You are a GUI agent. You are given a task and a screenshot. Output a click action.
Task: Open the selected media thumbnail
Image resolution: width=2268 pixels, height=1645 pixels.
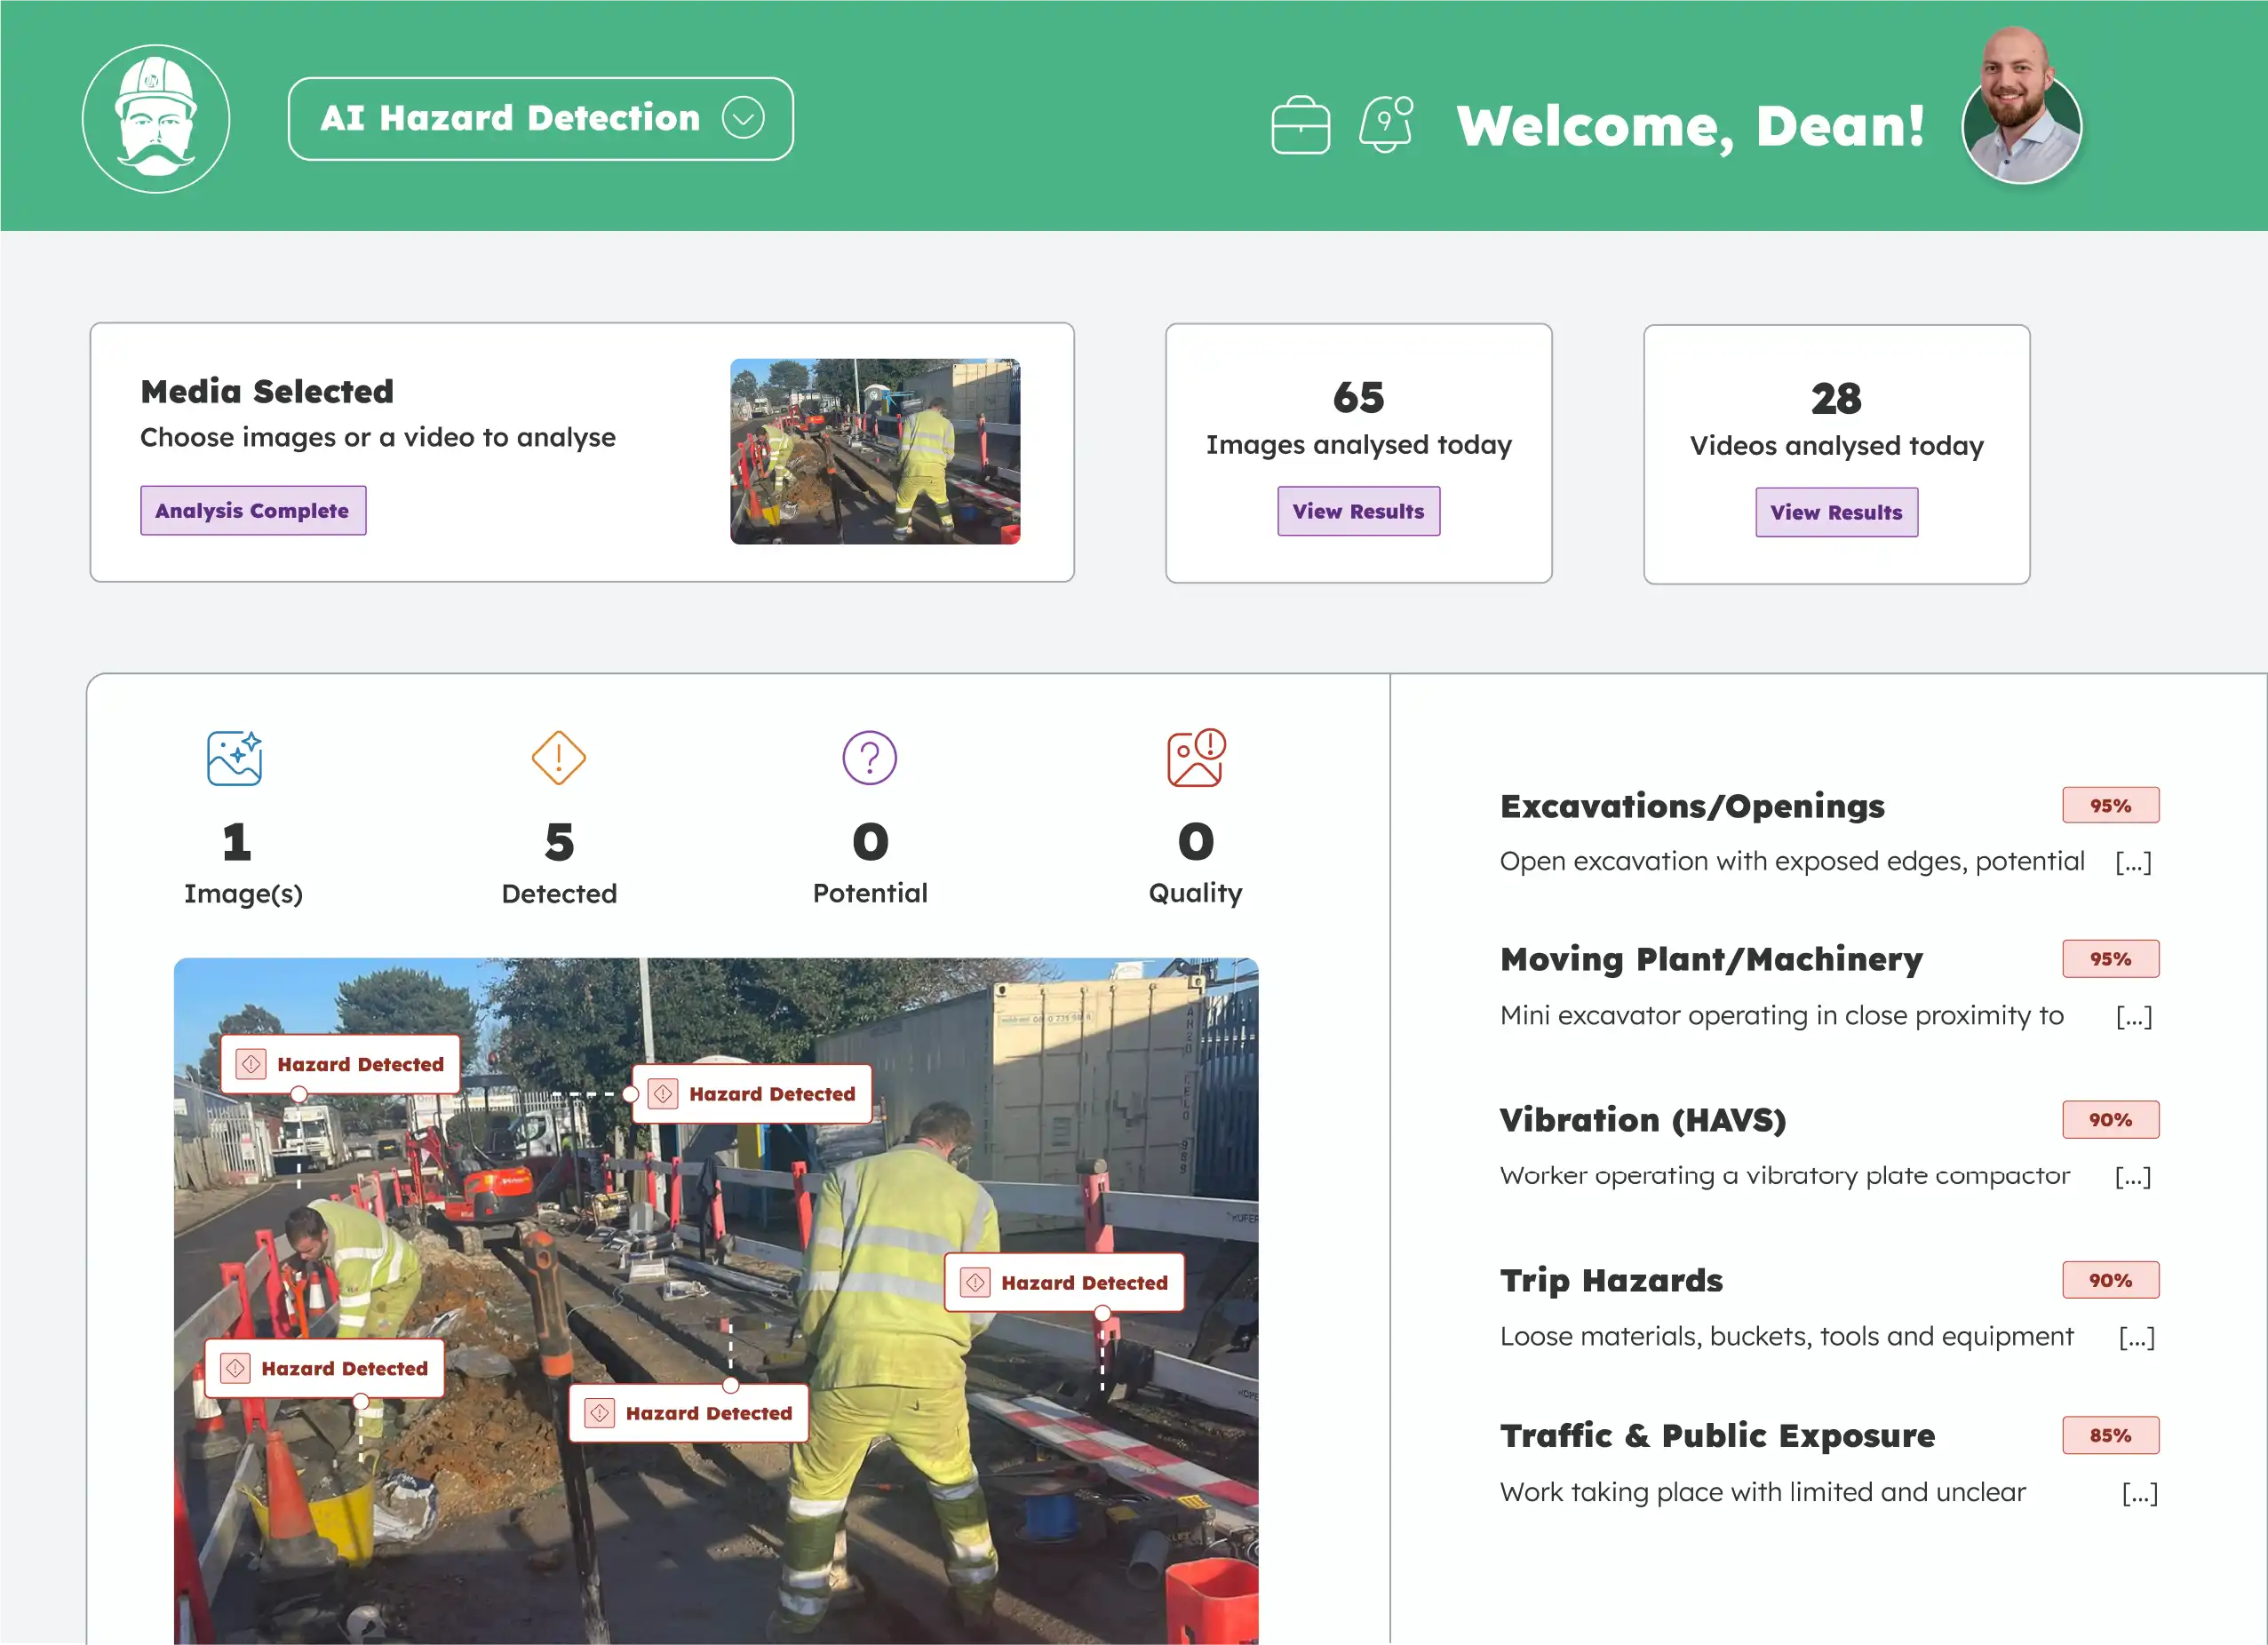[x=875, y=451]
